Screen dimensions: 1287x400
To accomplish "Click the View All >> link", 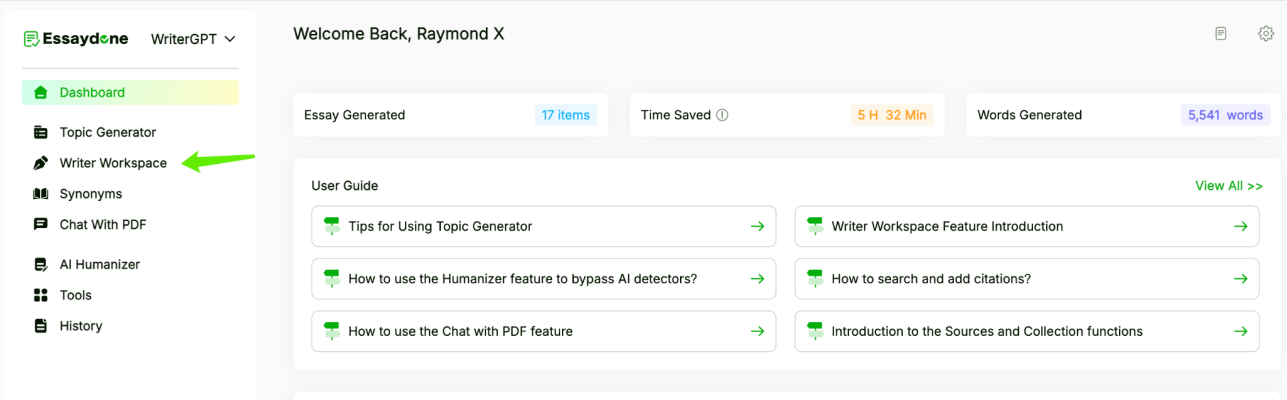I will point(1229,186).
